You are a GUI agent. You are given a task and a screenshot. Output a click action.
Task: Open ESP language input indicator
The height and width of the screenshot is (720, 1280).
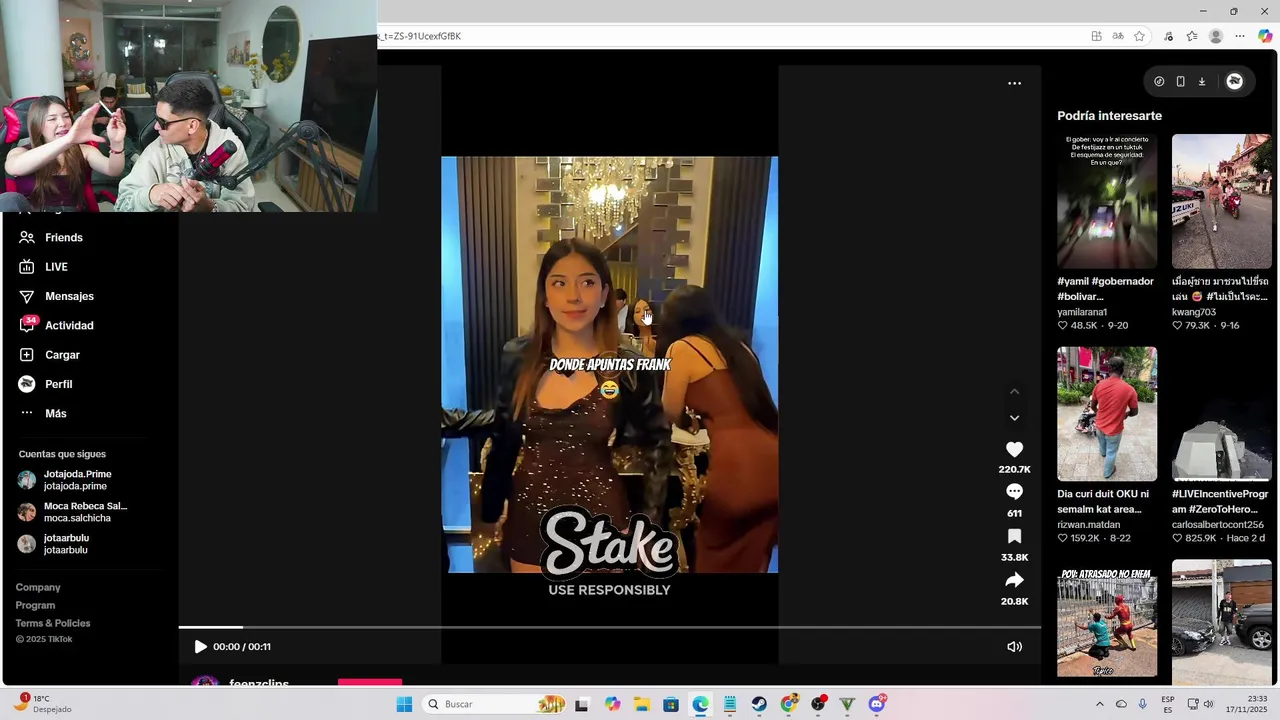(x=1168, y=704)
